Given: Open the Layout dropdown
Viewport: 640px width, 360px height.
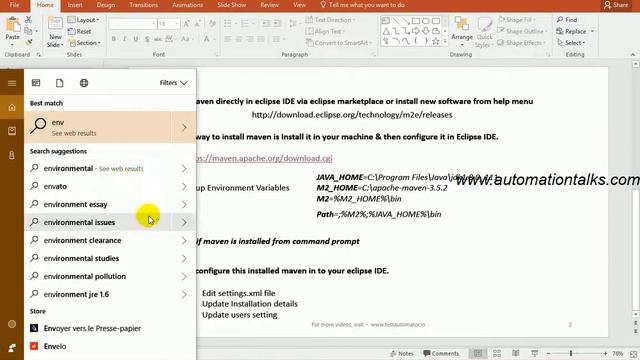Looking at the screenshot, I should [x=84, y=20].
